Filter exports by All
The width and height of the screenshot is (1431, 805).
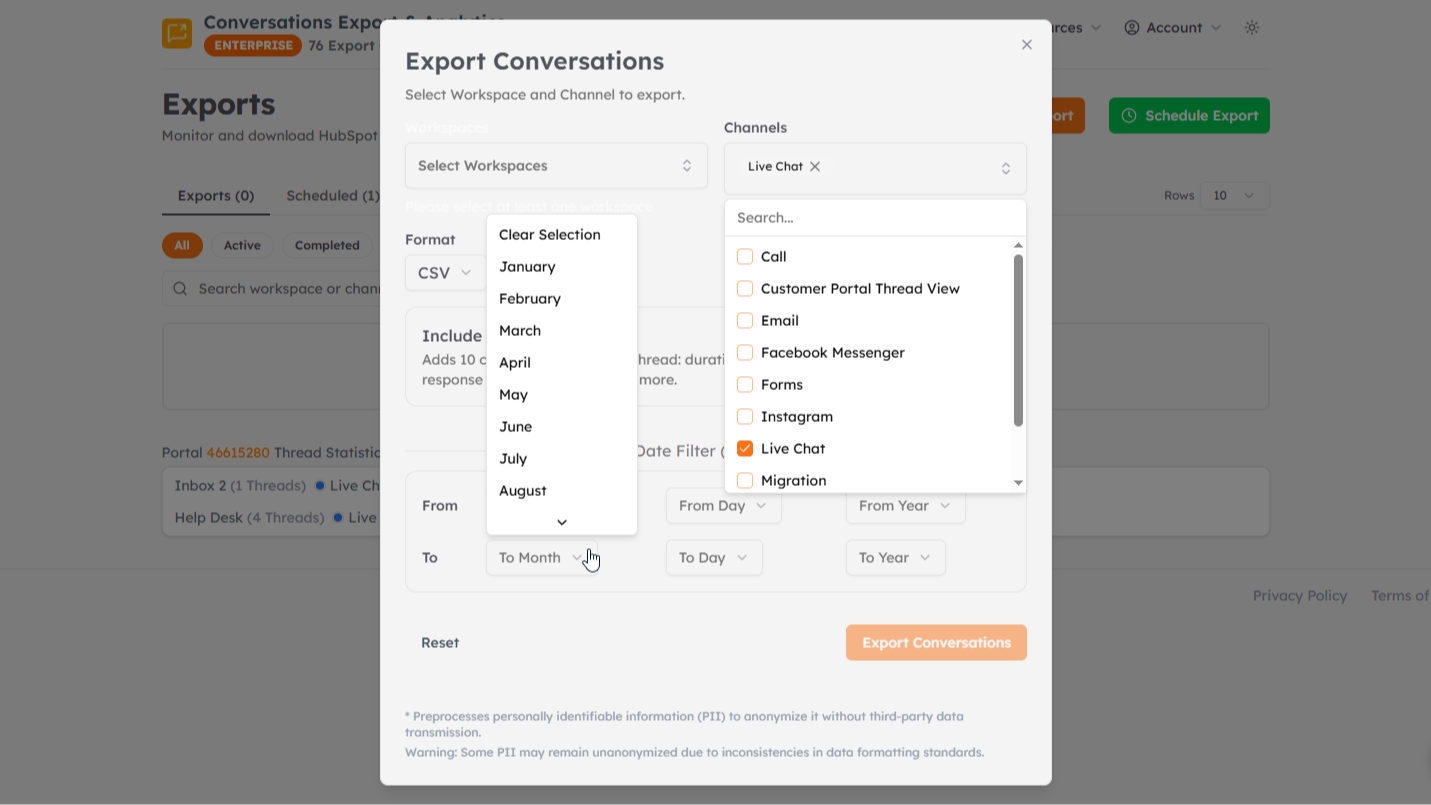pos(182,246)
